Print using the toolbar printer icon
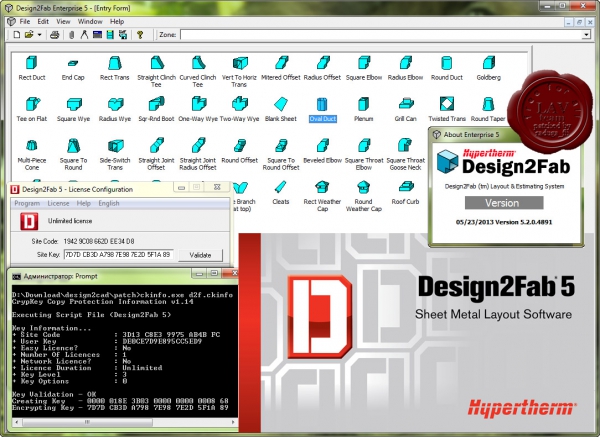This screenshot has height=437, width=600. pyautogui.click(x=54, y=35)
